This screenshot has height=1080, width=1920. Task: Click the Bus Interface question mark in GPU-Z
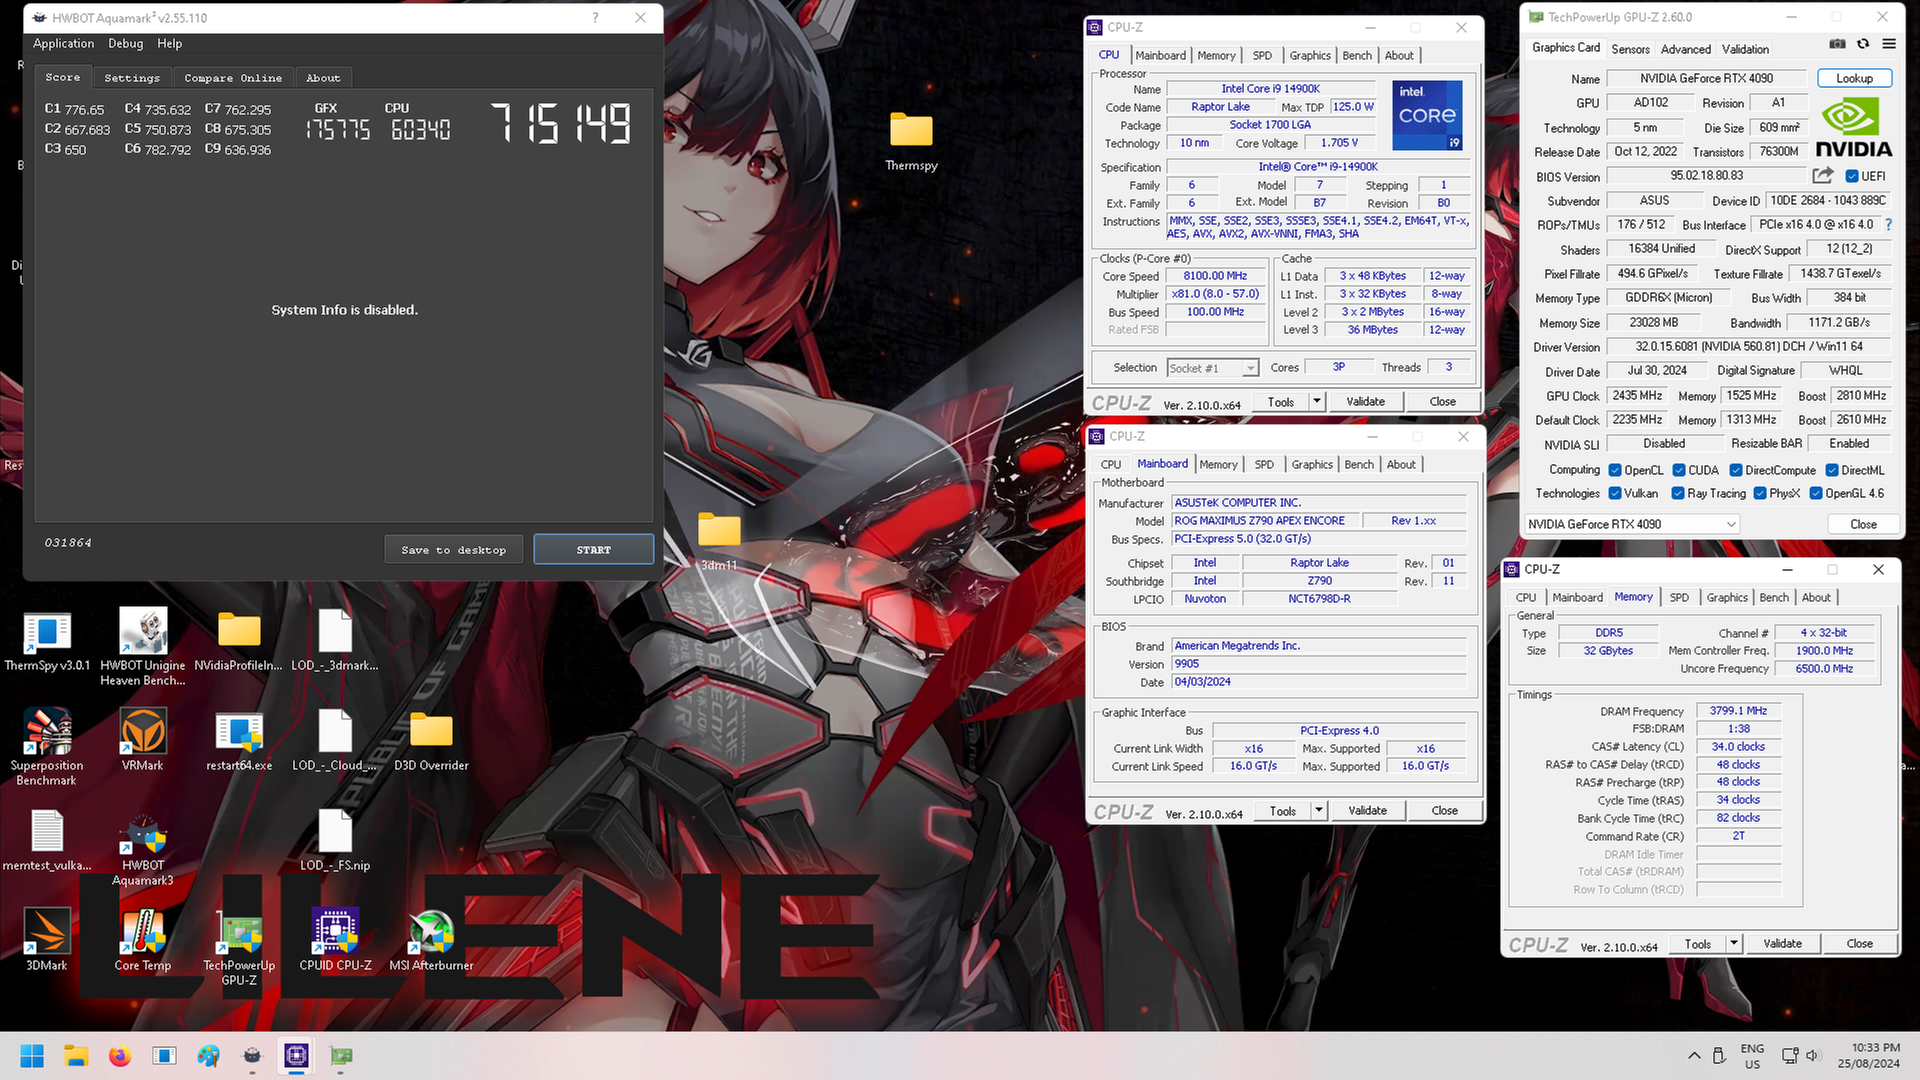point(1889,225)
